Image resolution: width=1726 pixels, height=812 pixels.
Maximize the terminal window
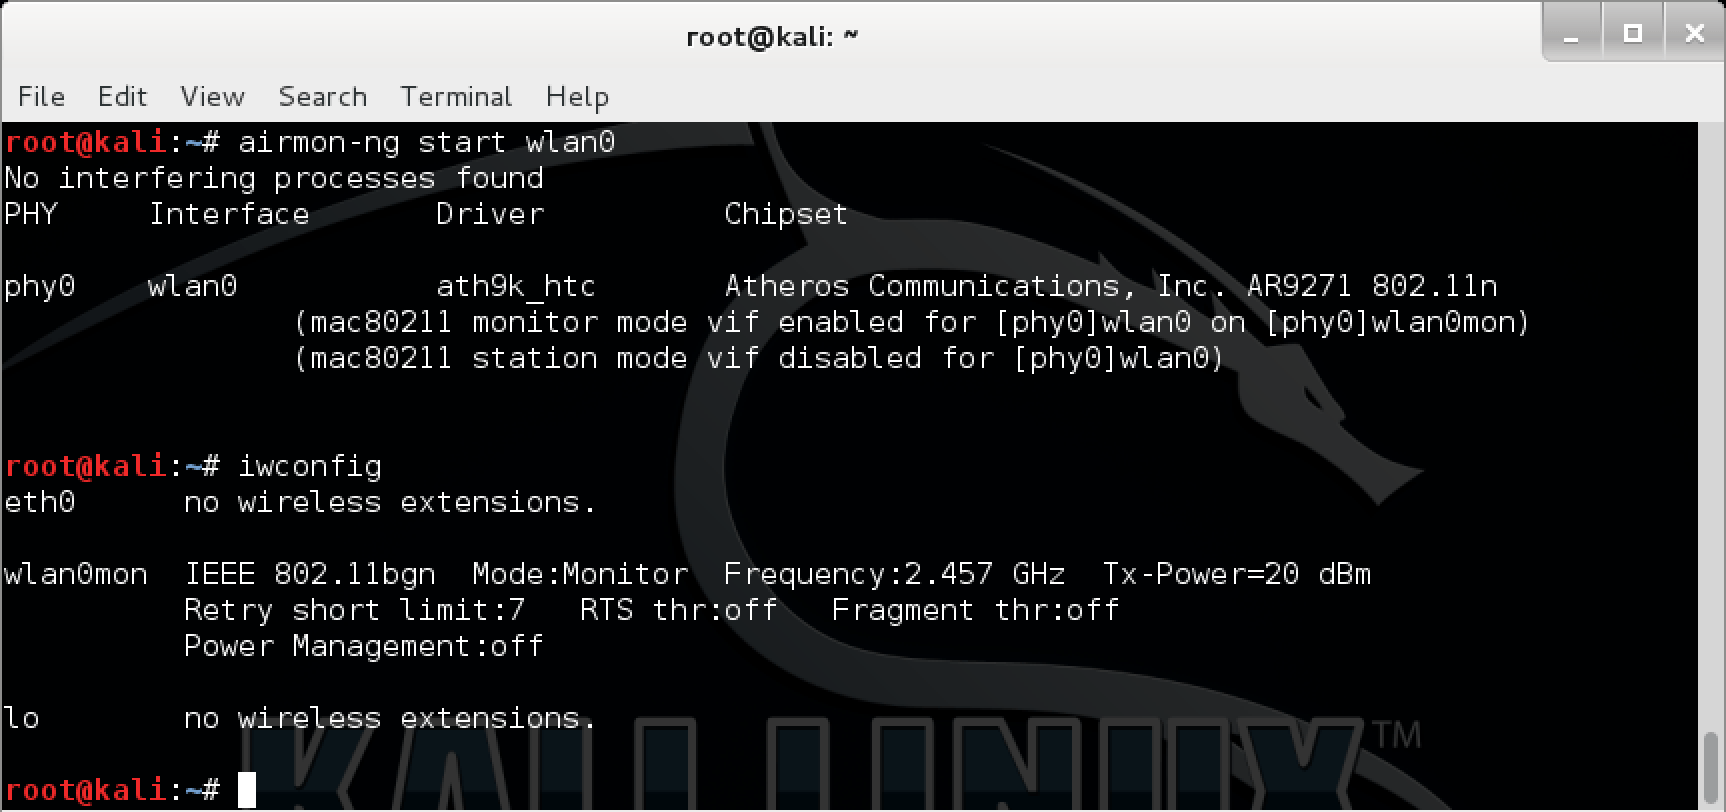[1633, 35]
